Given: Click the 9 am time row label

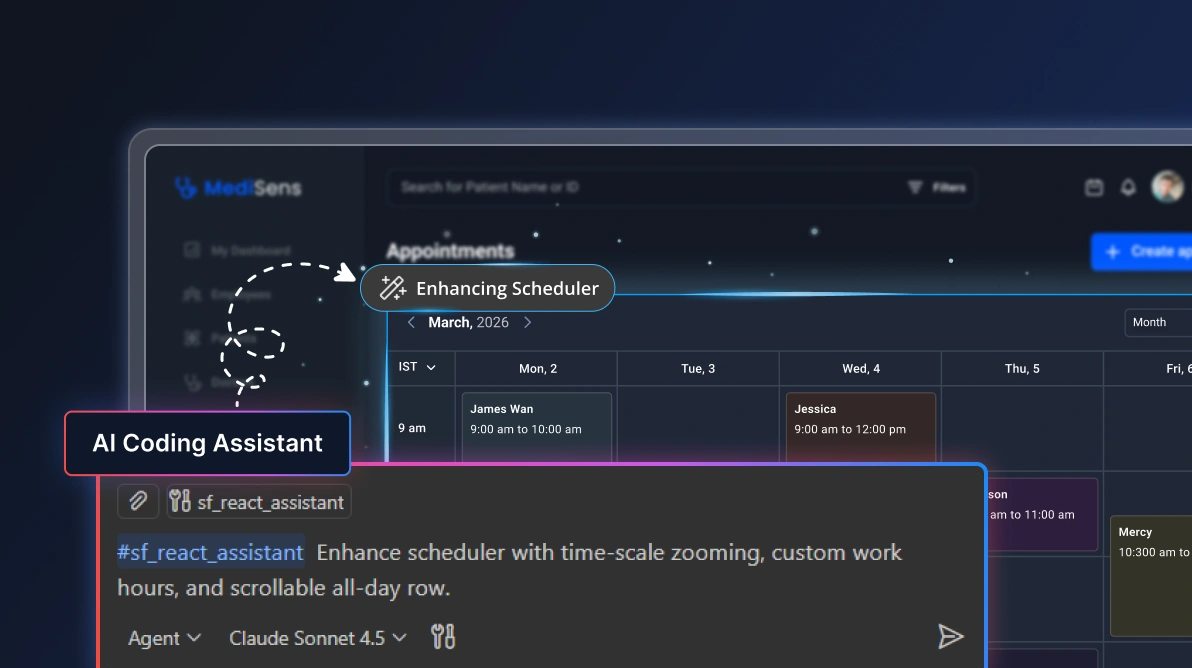Looking at the screenshot, I should point(412,428).
